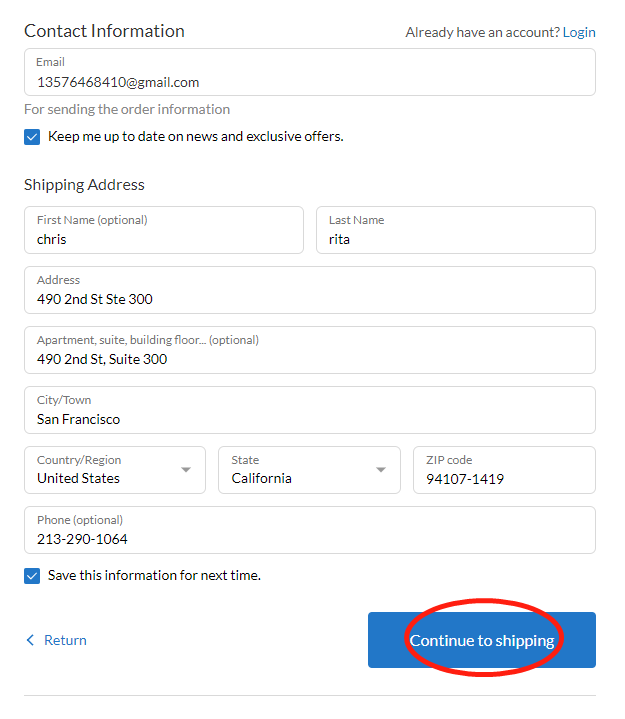Toggle Save this information for next time
Image resolution: width=625 pixels, height=719 pixels.
tap(32, 576)
